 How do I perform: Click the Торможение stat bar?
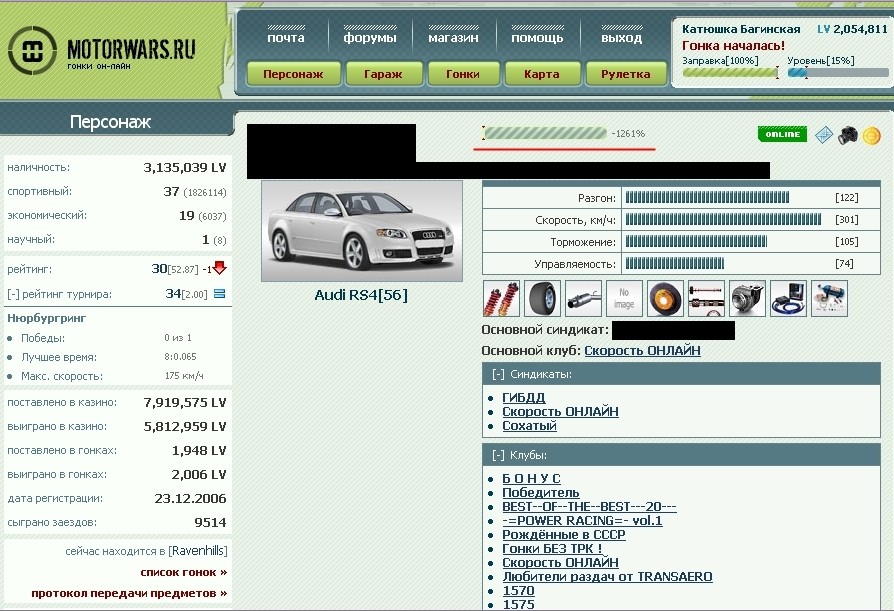[696, 242]
